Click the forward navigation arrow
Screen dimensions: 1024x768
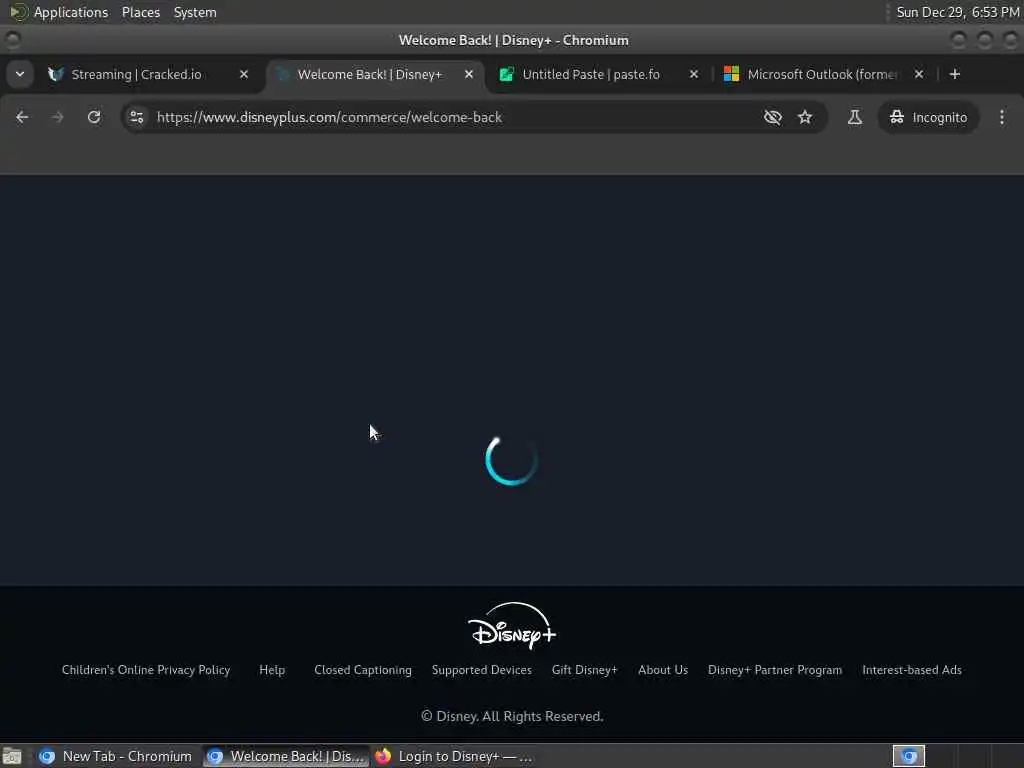click(57, 117)
